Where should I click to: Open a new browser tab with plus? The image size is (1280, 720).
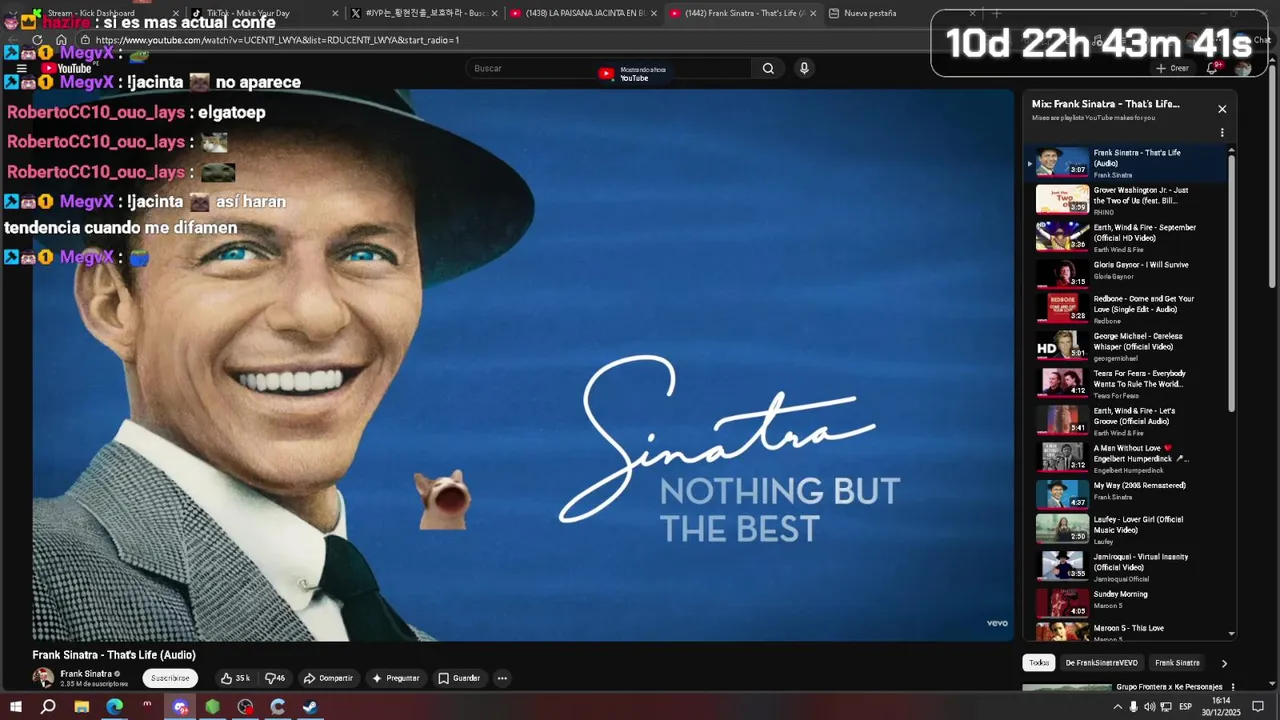(996, 13)
